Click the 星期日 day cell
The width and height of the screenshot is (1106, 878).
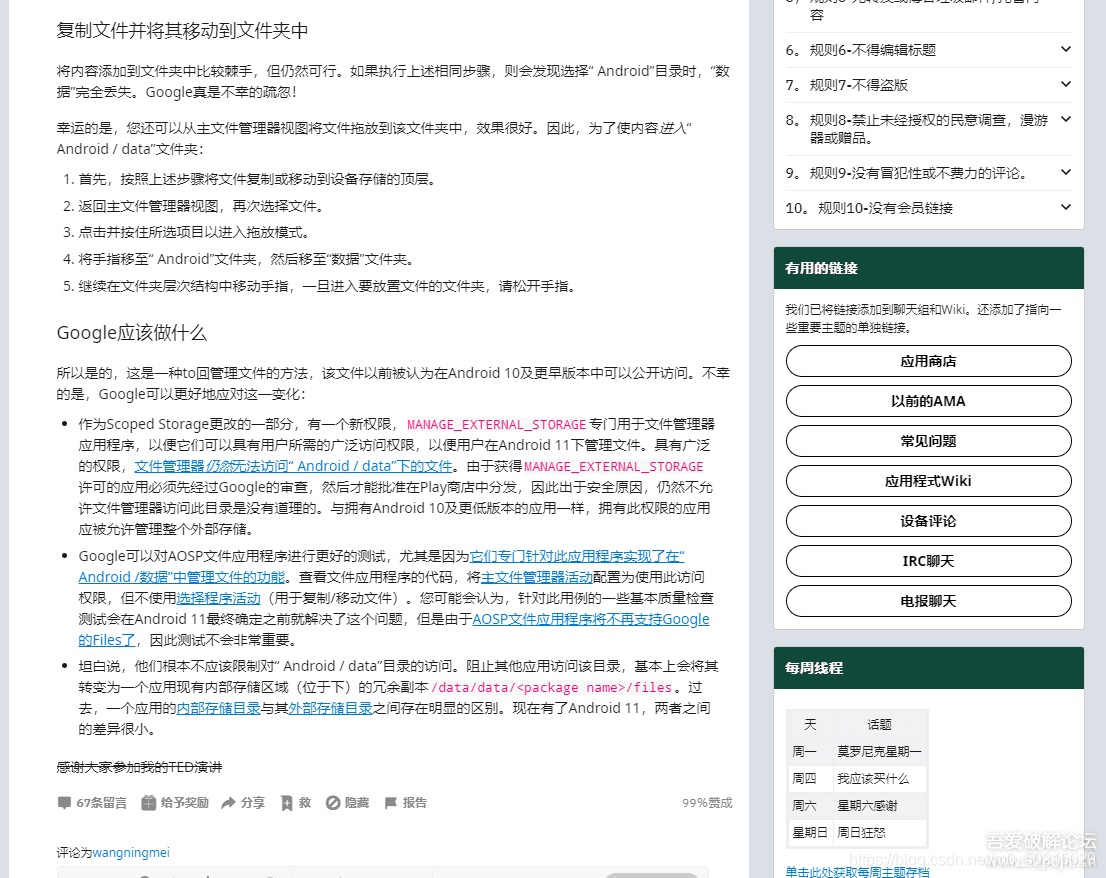coord(810,832)
